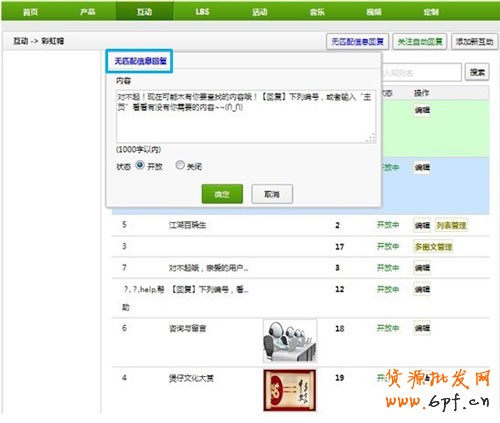Open 列表管理 for the 江湖百晓生 row
The width and height of the screenshot is (500, 423).
(451, 226)
